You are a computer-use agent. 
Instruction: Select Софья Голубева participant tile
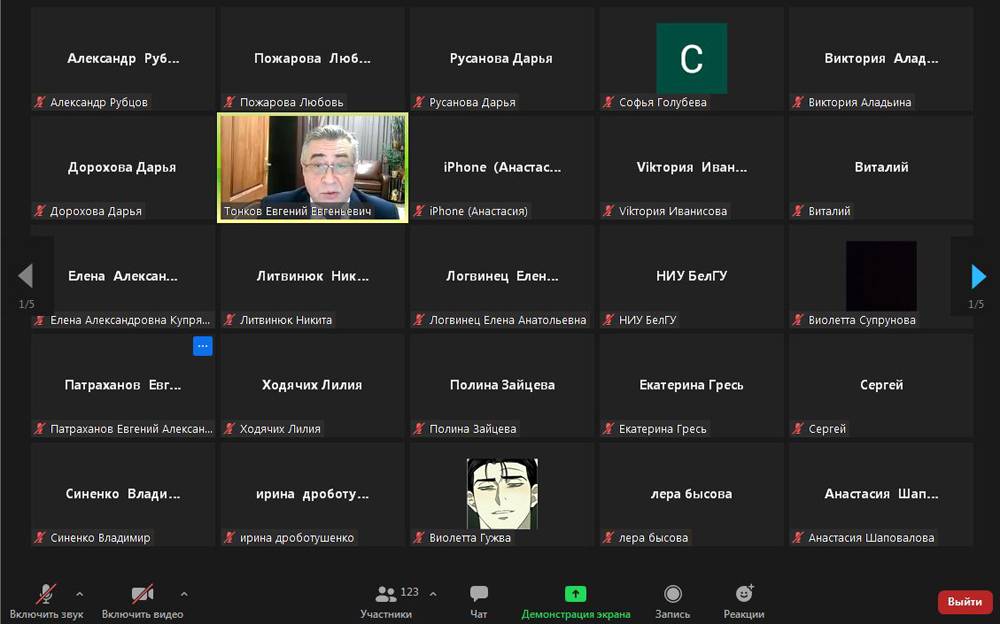point(691,59)
